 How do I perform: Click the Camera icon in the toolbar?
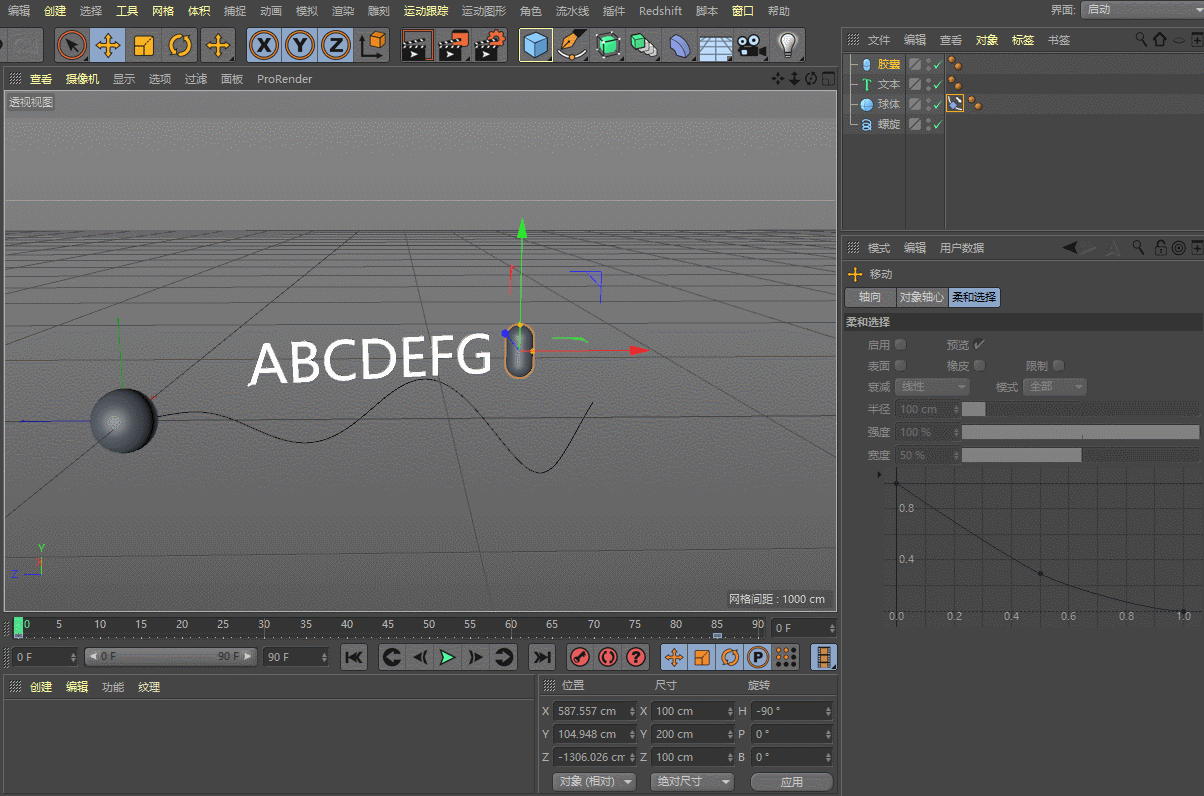[x=751, y=46]
